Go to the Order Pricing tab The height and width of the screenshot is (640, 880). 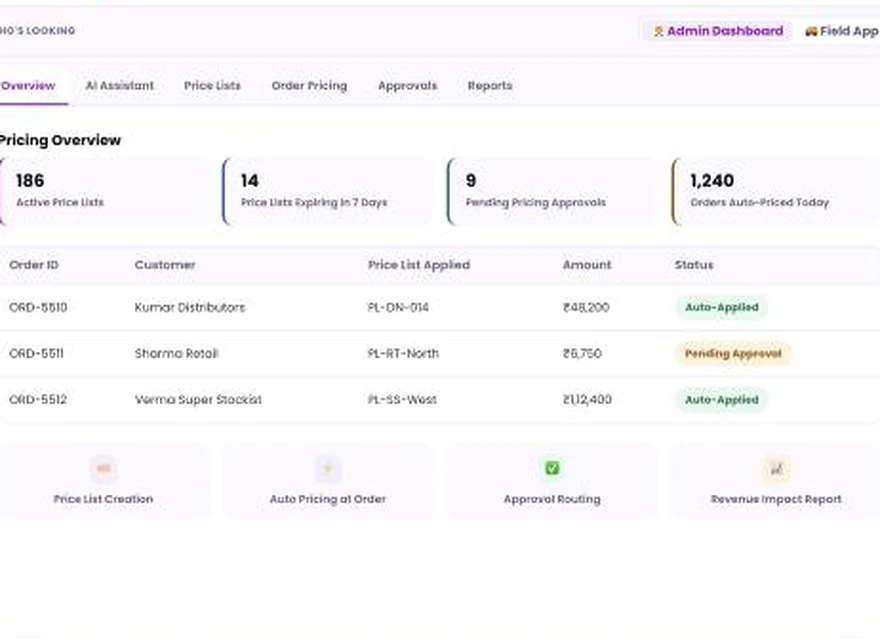click(309, 86)
